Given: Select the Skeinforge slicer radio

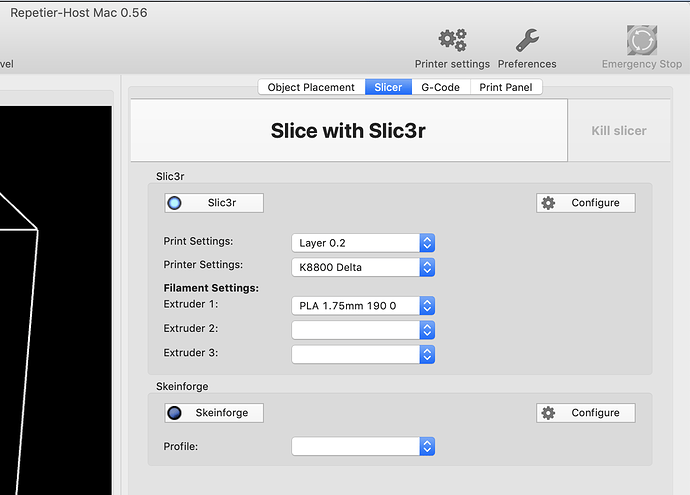Looking at the screenshot, I should [175, 413].
